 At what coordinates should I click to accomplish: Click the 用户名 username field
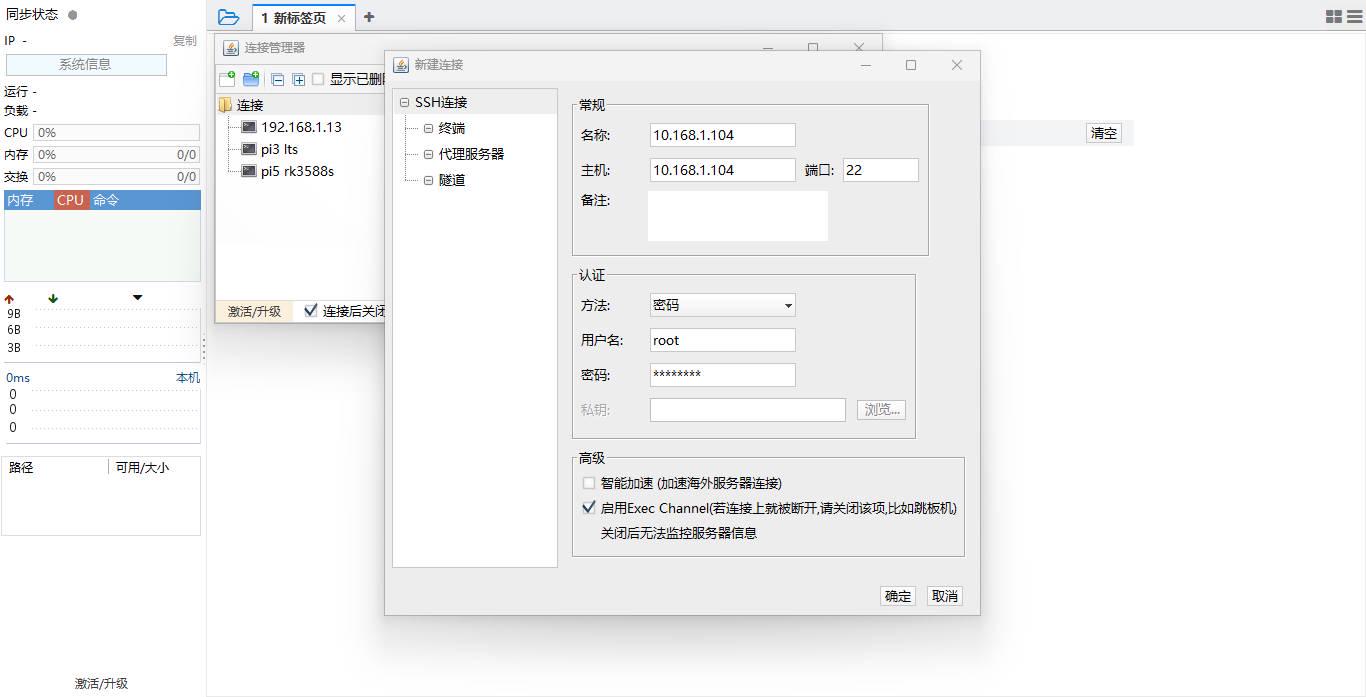tap(722, 340)
